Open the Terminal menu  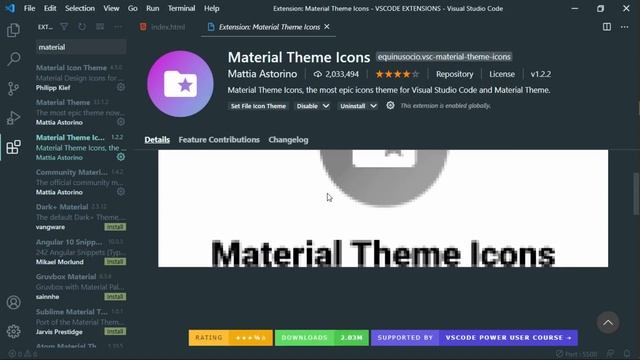pyautogui.click(x=181, y=8)
